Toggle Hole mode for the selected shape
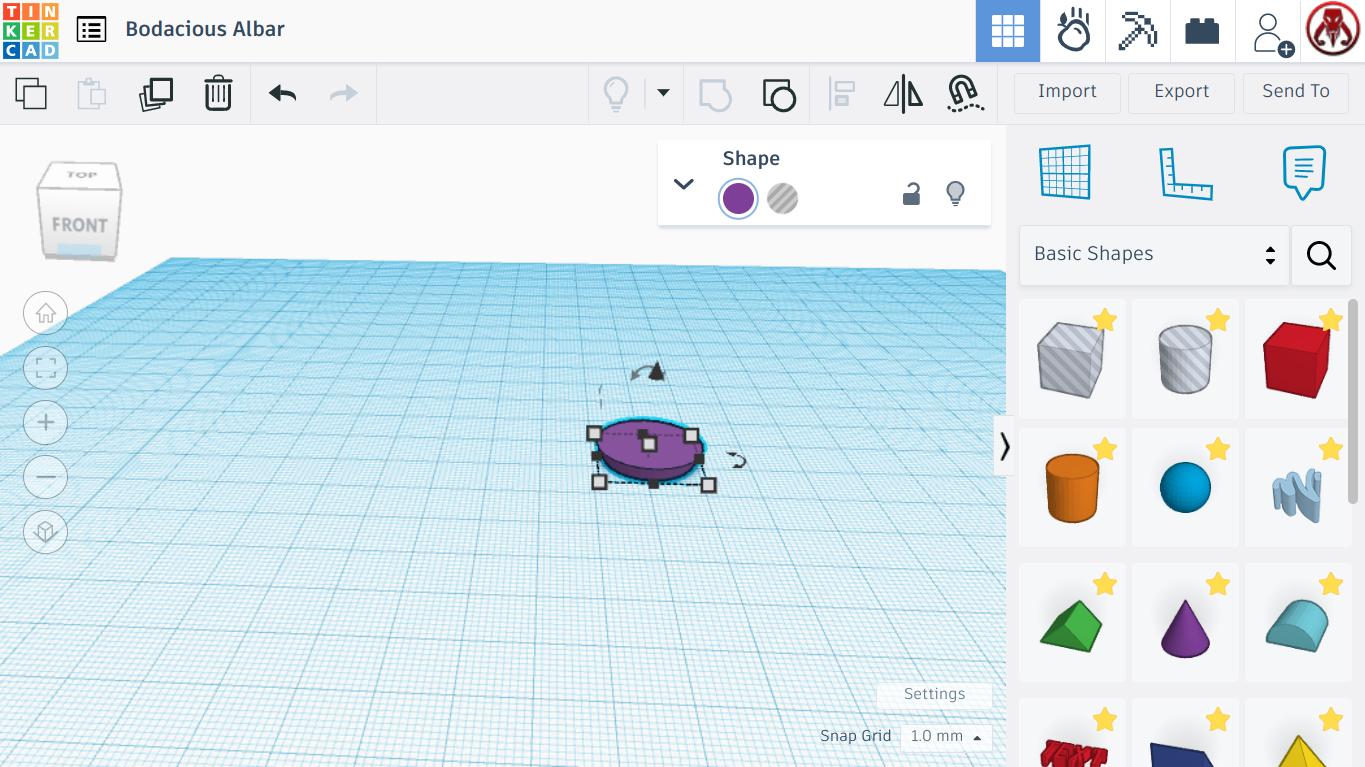The width and height of the screenshot is (1365, 767). coord(783,198)
